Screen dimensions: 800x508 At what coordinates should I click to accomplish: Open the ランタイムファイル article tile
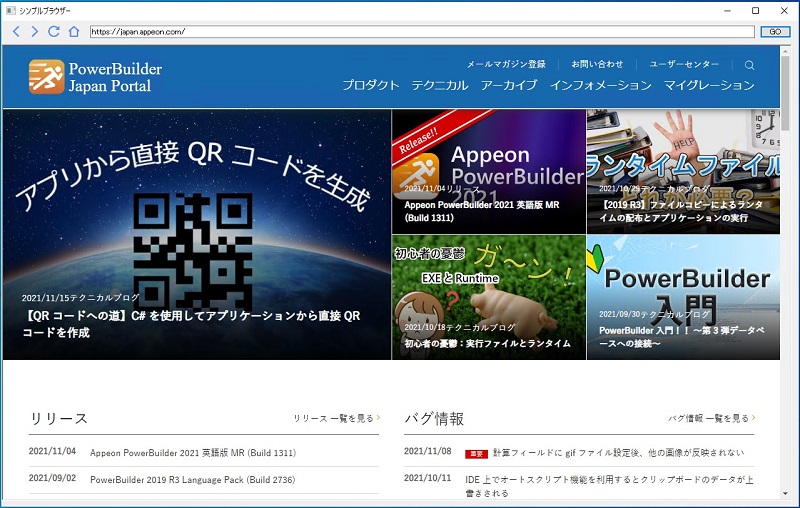[683, 171]
